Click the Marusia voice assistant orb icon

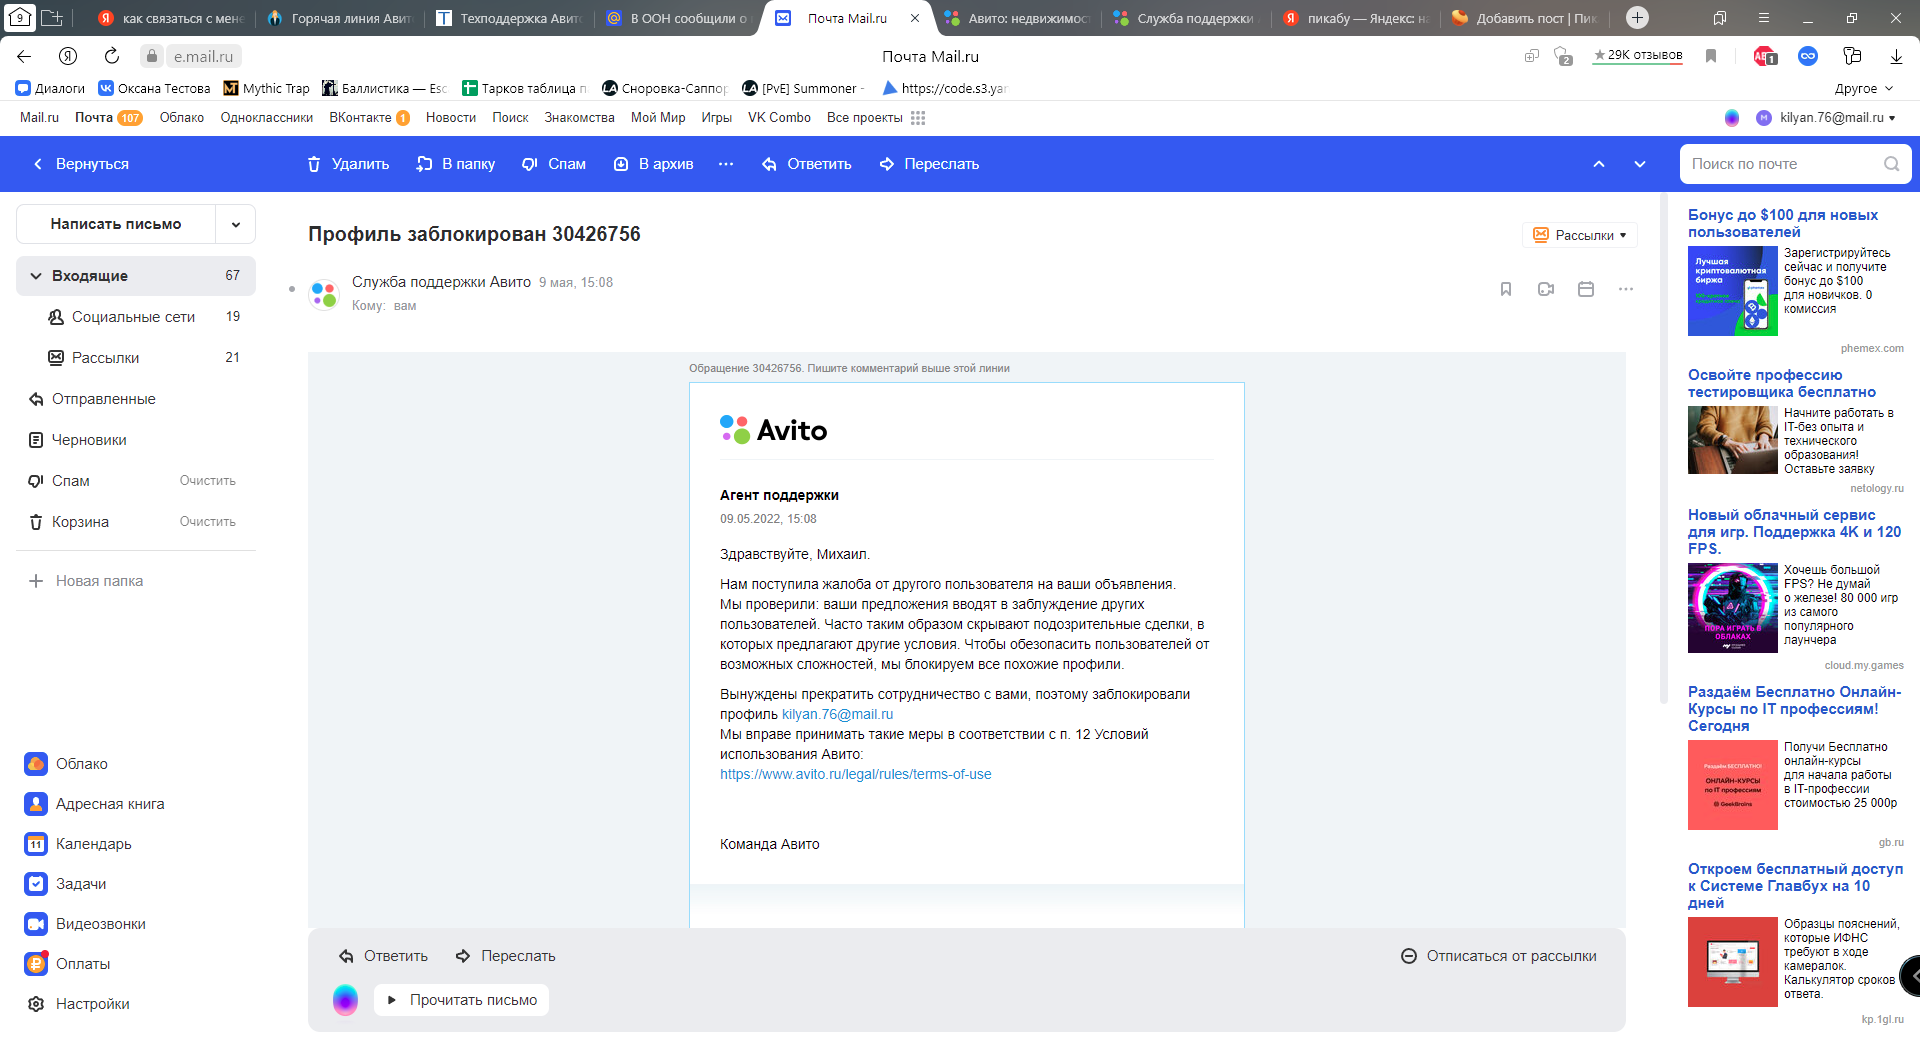345,1000
